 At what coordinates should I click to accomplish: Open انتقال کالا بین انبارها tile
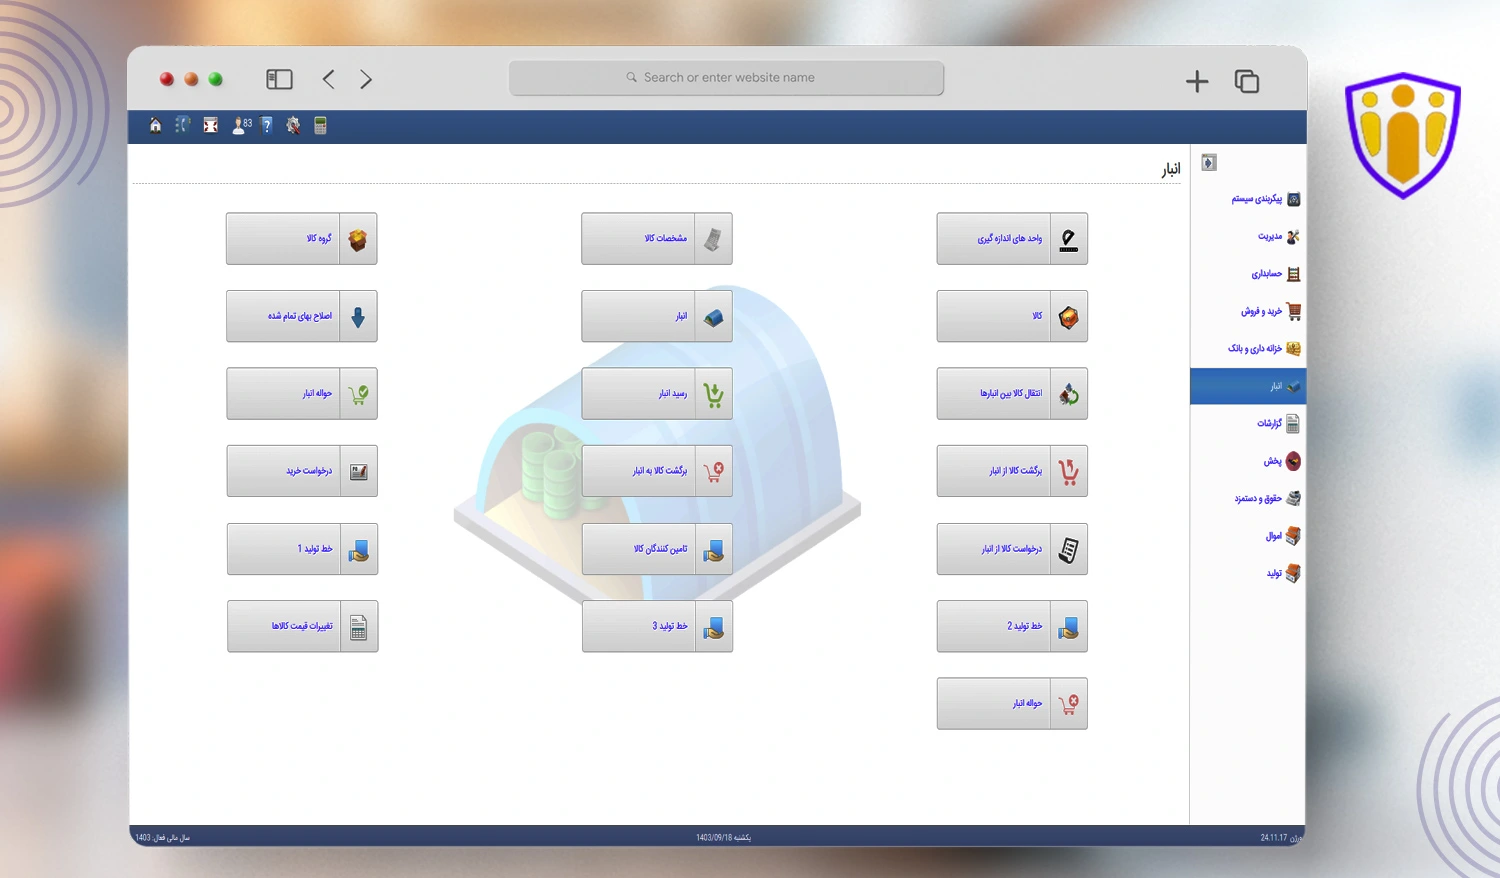point(1012,394)
